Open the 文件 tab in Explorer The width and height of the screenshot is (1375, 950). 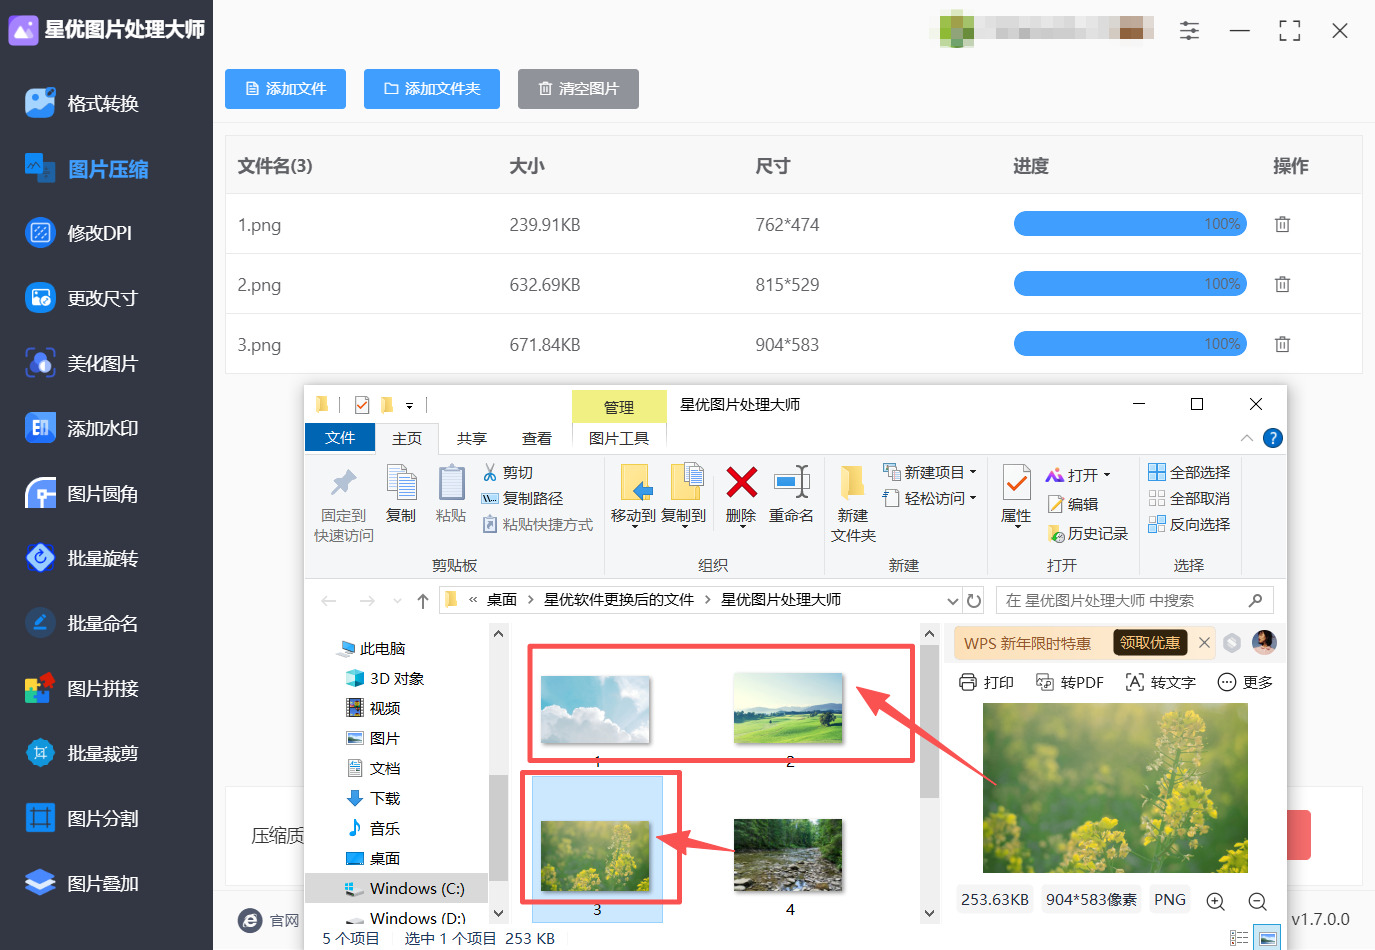click(340, 438)
